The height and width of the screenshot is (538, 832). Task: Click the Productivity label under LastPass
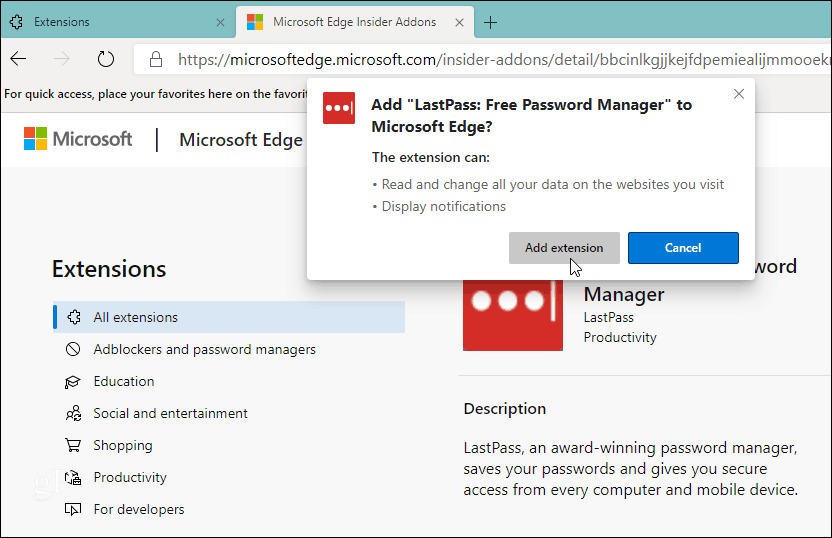coord(620,337)
